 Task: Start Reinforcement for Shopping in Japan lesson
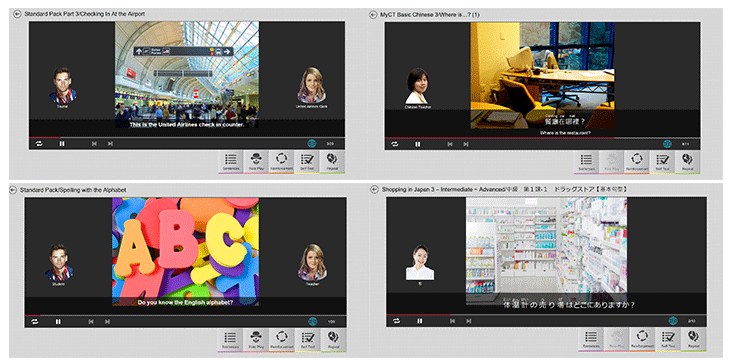643,340
